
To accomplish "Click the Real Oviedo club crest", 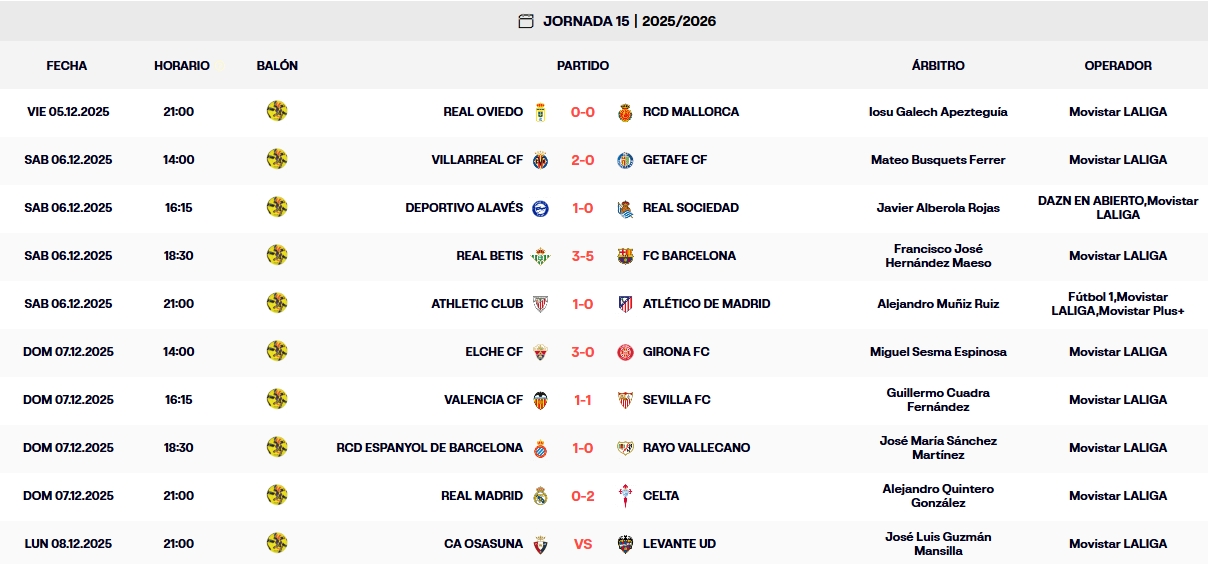I will [x=540, y=112].
